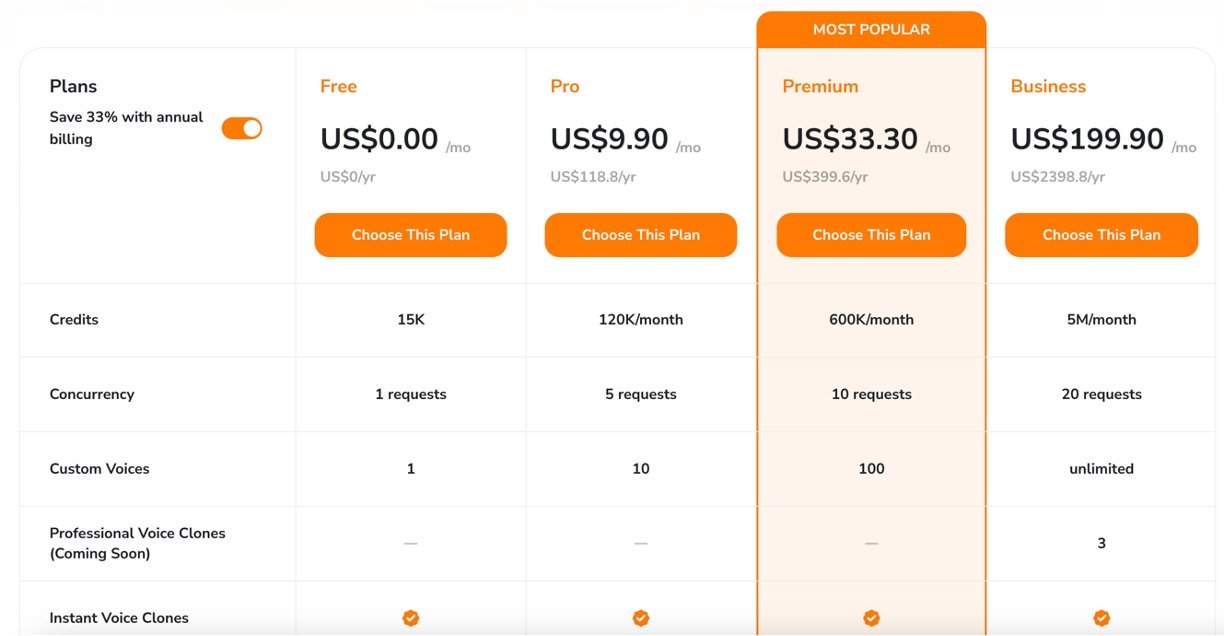This screenshot has height=636, width=1224.
Task: Click Premium plan US$33.30 price
Action: click(x=850, y=139)
